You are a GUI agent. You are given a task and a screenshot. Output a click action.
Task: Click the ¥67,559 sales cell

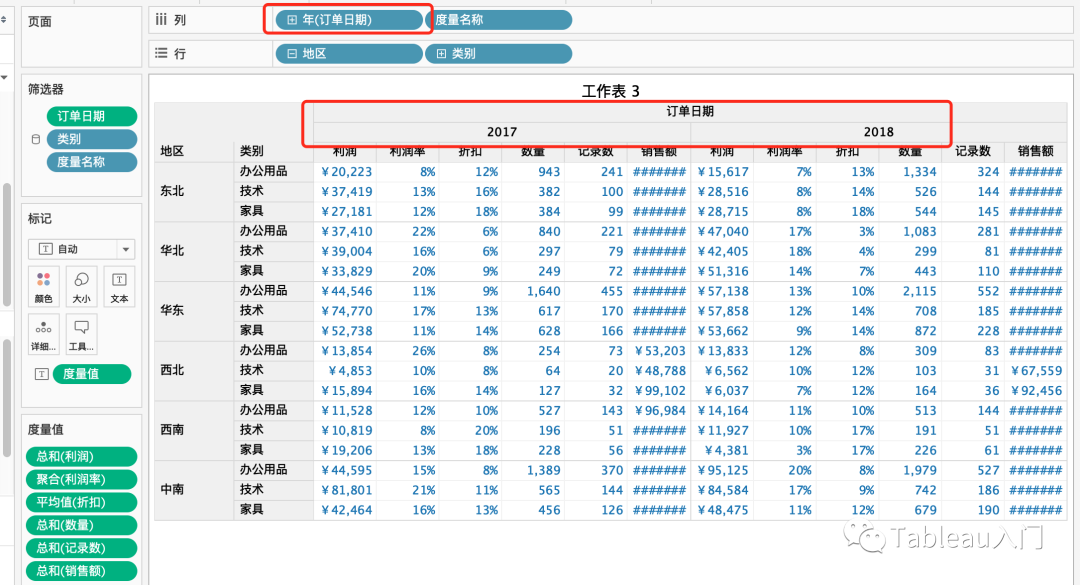click(1037, 371)
